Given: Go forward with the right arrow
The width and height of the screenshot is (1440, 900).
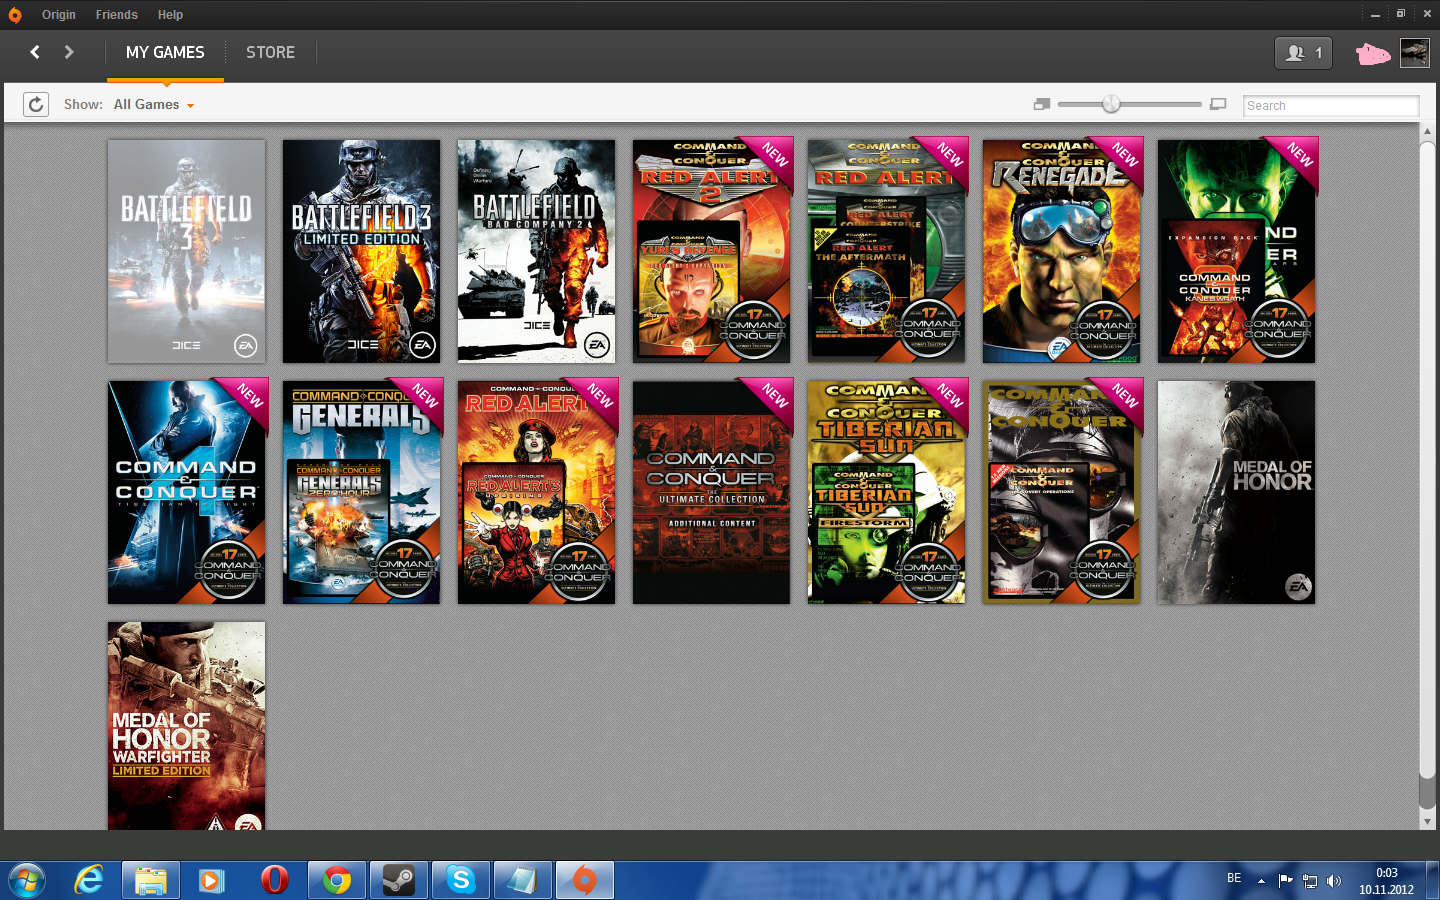Looking at the screenshot, I should [x=69, y=52].
